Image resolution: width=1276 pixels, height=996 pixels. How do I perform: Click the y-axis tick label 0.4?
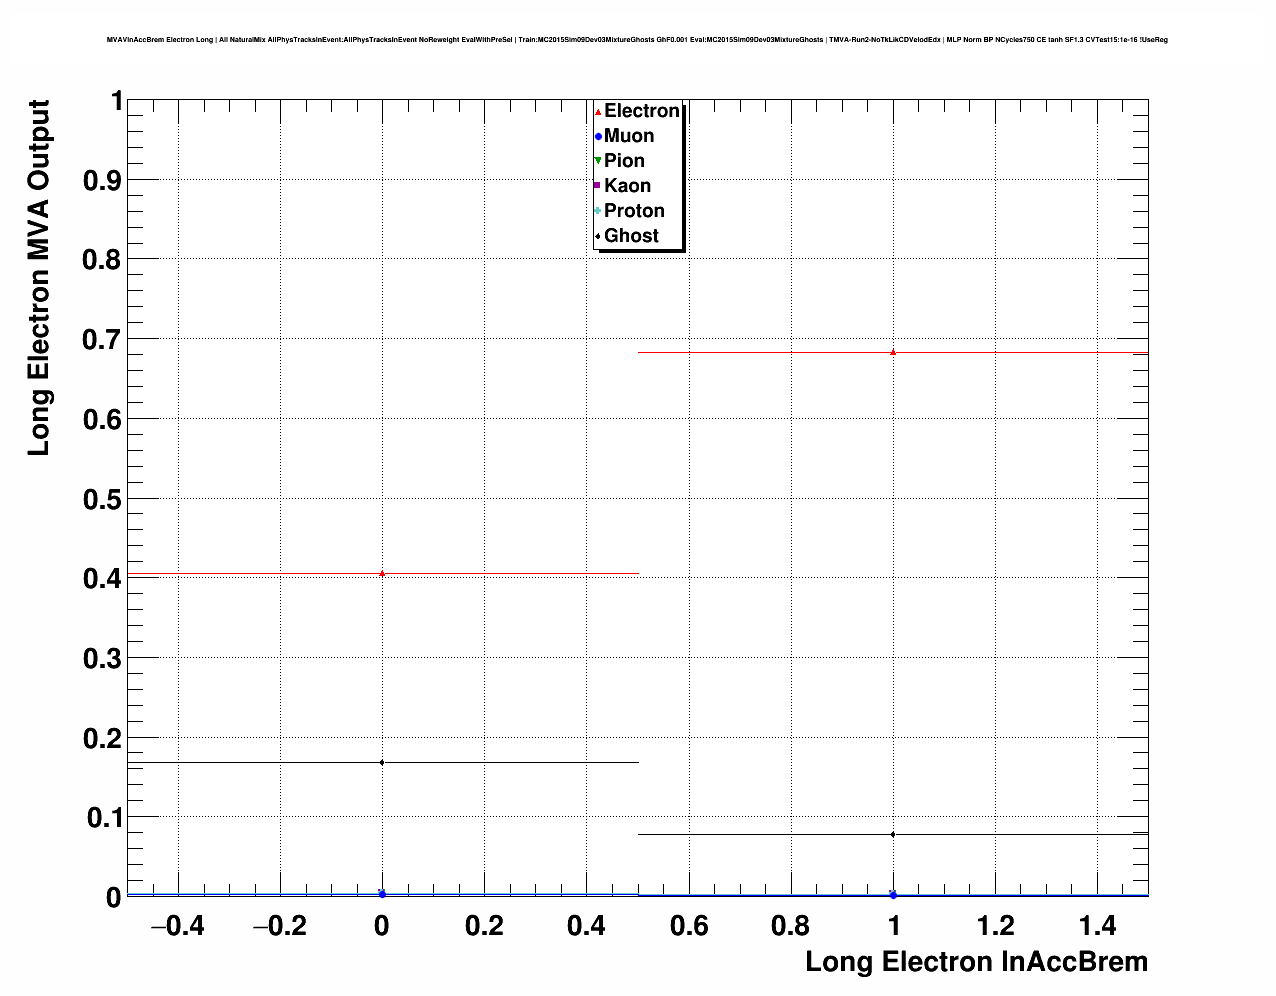coord(102,579)
